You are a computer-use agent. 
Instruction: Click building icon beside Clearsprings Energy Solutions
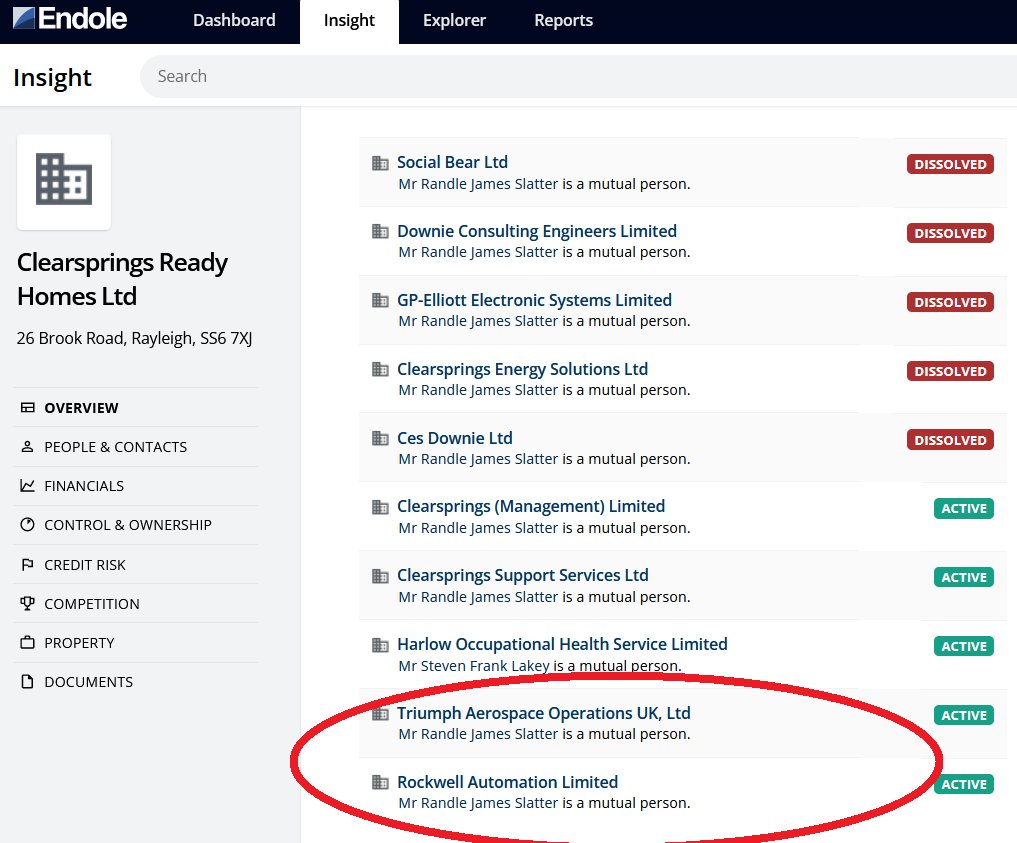(380, 370)
